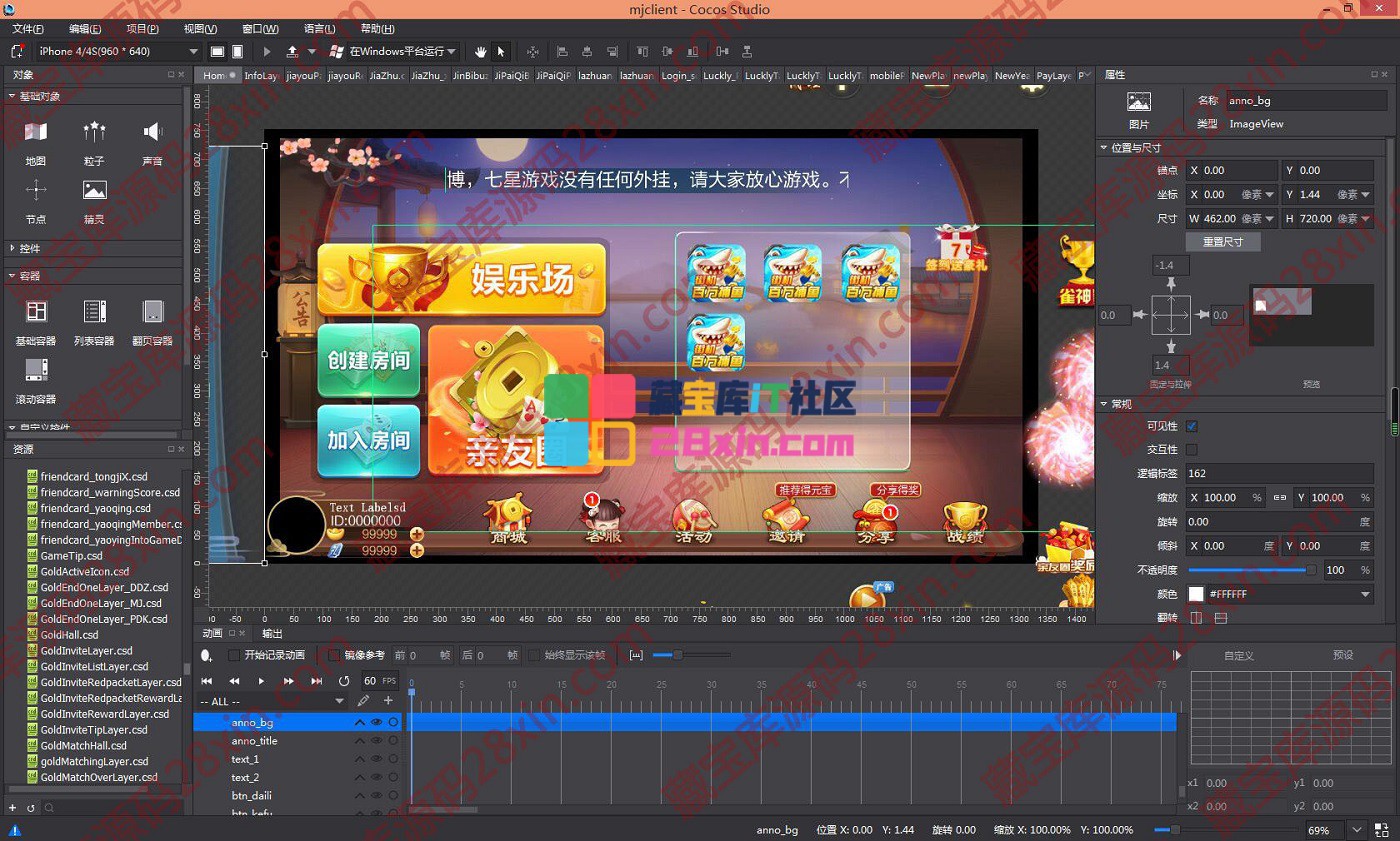Open the 项目 Project menu
This screenshot has height=841, width=1400.
[142, 29]
